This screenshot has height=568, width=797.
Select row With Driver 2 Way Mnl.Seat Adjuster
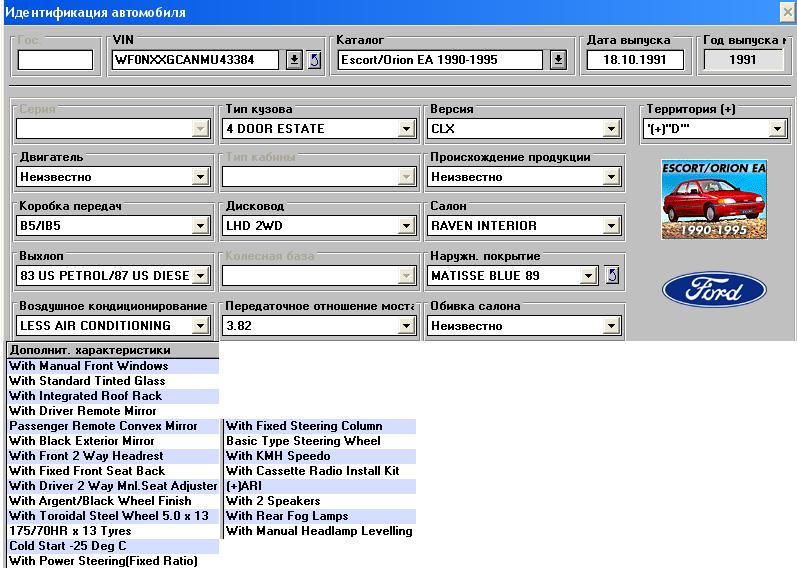tap(113, 486)
